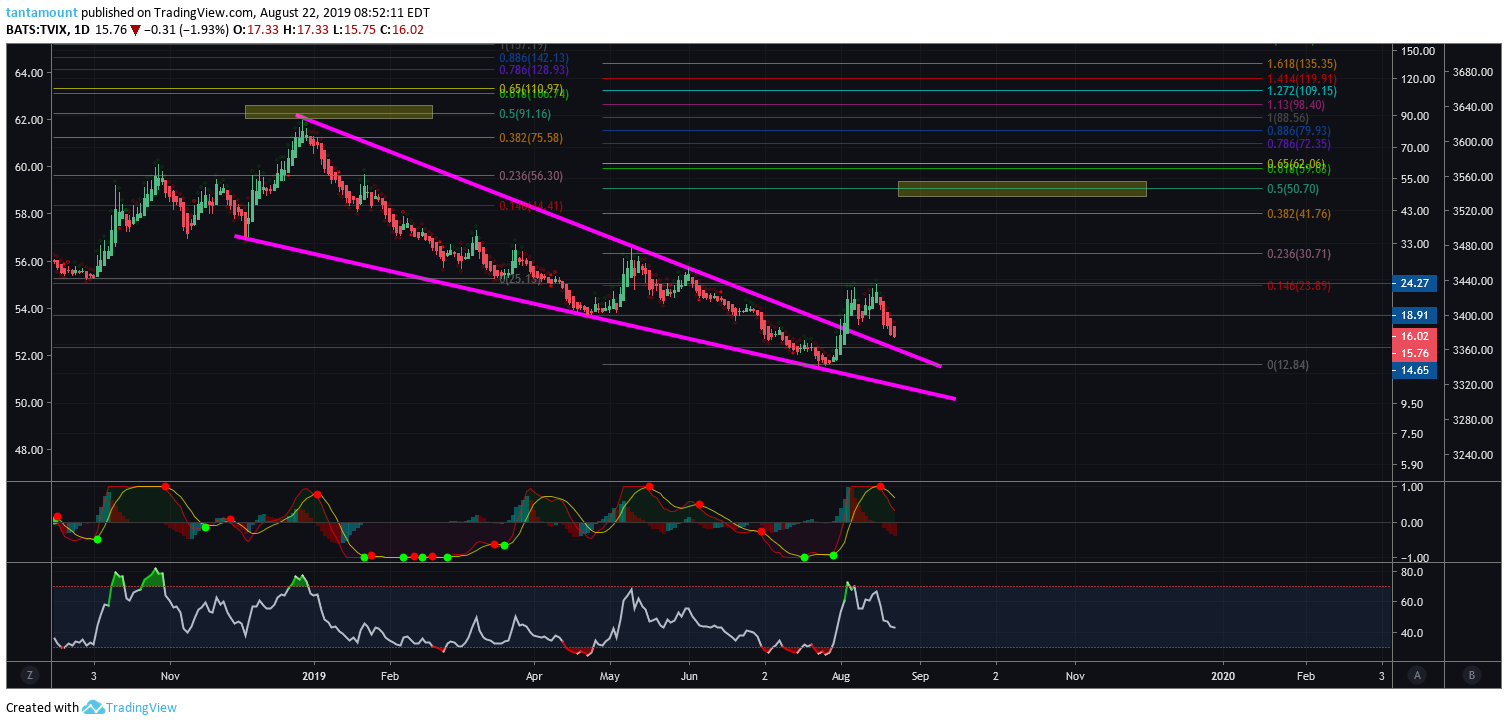The height and width of the screenshot is (725, 1508).
Task: Click the 1.414(119.91) Fibonacci label
Action: (x=1301, y=79)
